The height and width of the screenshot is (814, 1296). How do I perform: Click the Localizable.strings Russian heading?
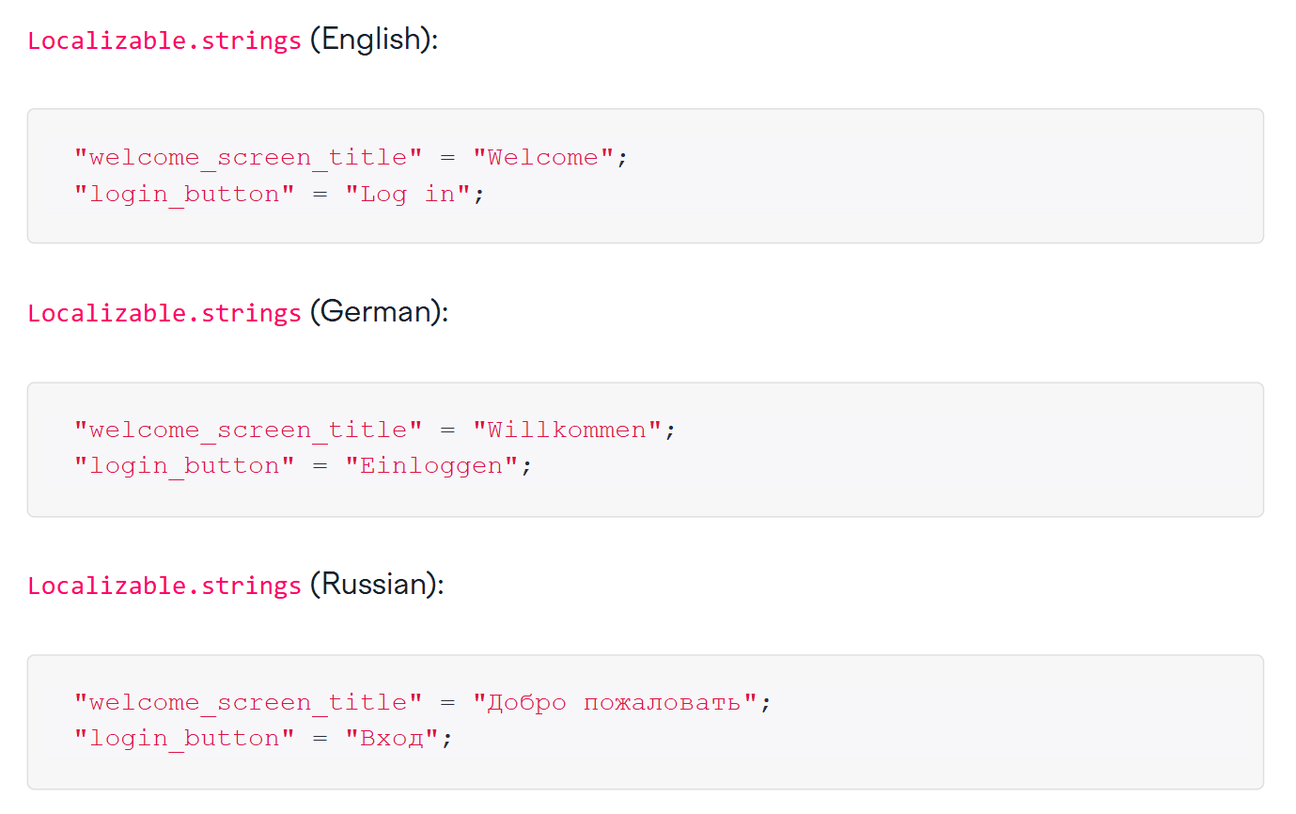pyautogui.click(x=164, y=584)
